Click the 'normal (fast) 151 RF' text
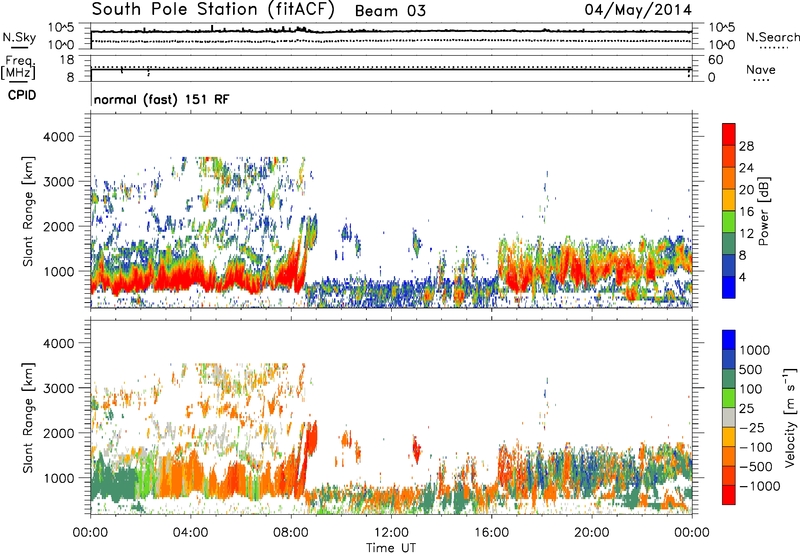 click(x=162, y=99)
